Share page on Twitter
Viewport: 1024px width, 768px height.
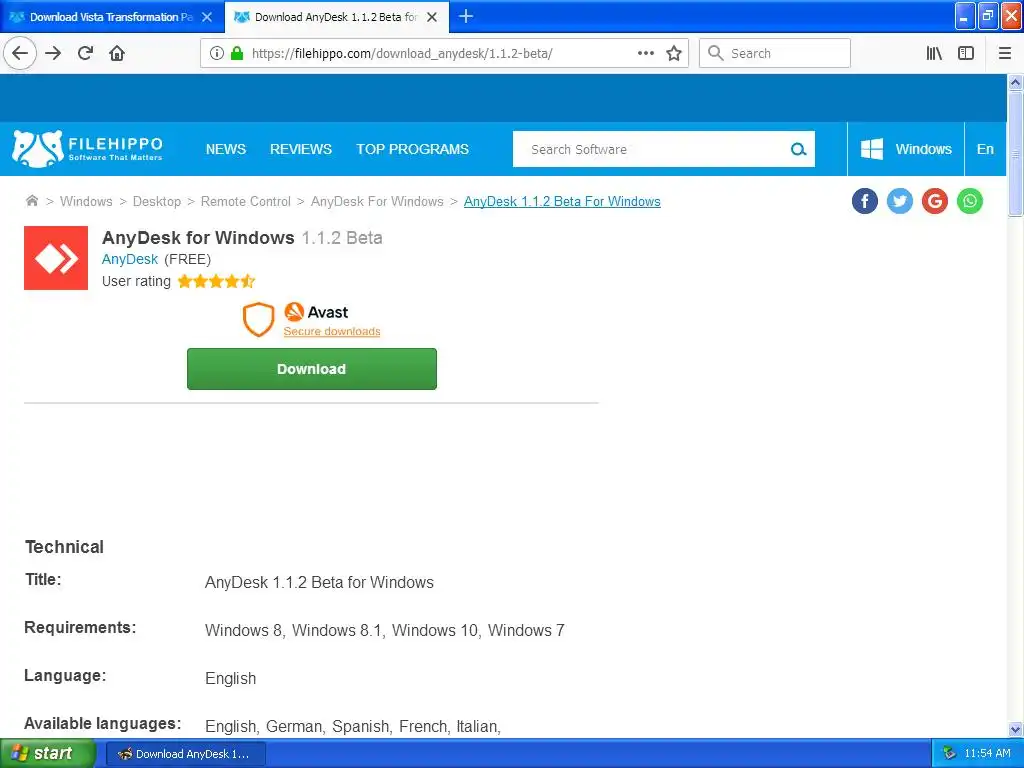[x=900, y=201]
